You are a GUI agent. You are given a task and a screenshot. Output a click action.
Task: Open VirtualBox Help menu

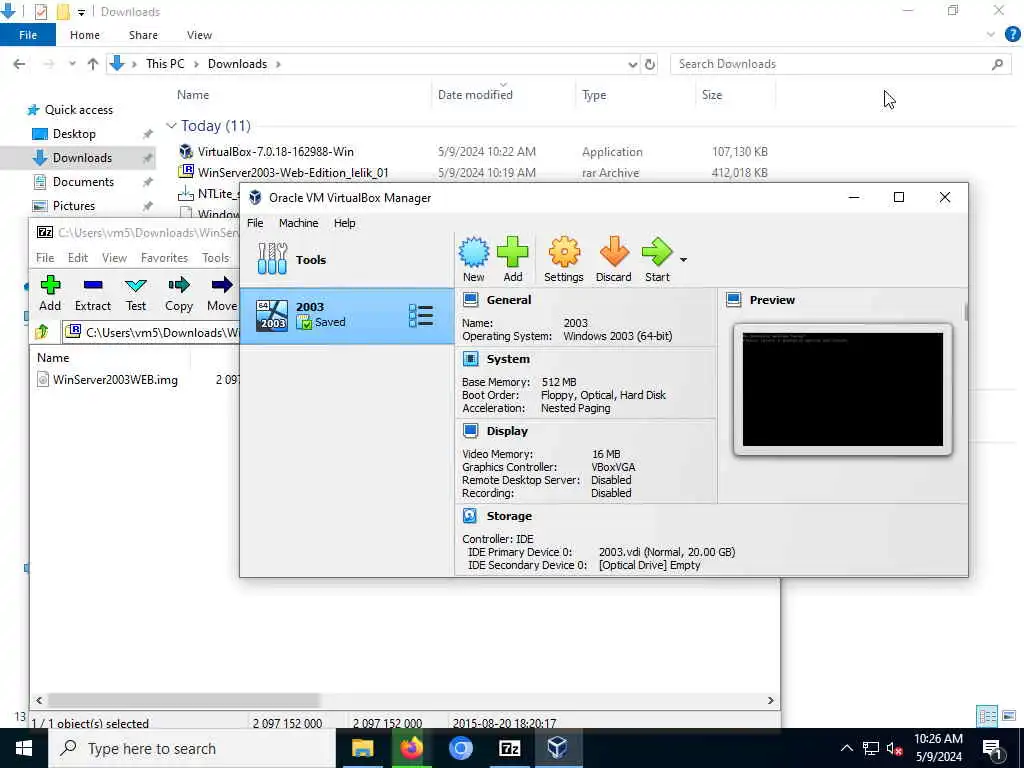[344, 223]
